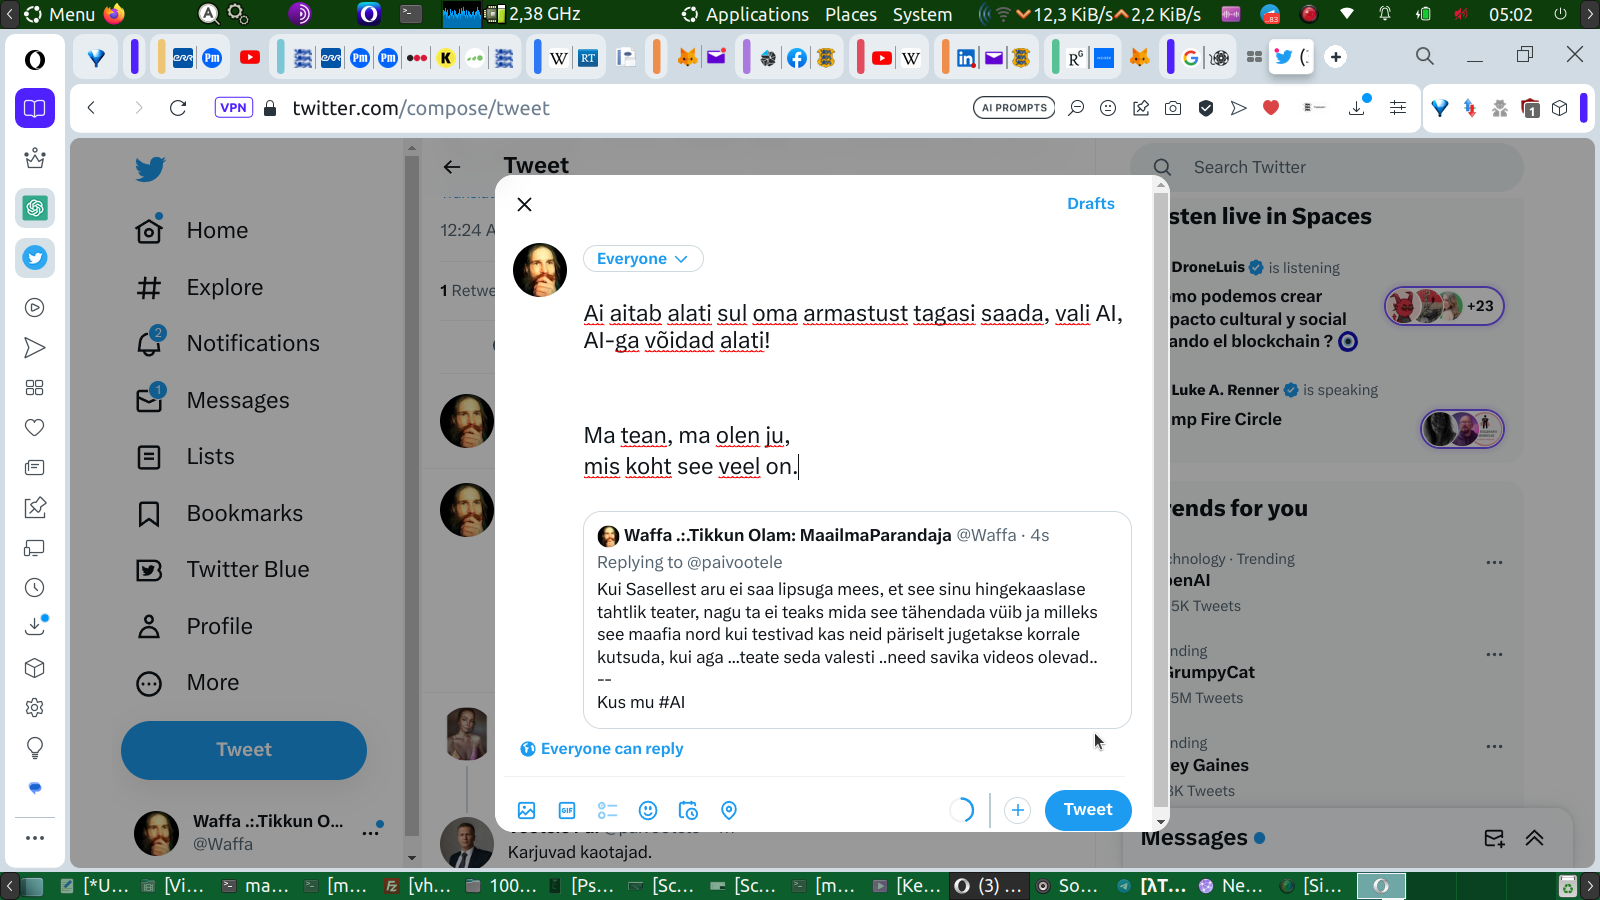The height and width of the screenshot is (900, 1600).
Task: Click the red heart in address bar
Action: [1271, 108]
